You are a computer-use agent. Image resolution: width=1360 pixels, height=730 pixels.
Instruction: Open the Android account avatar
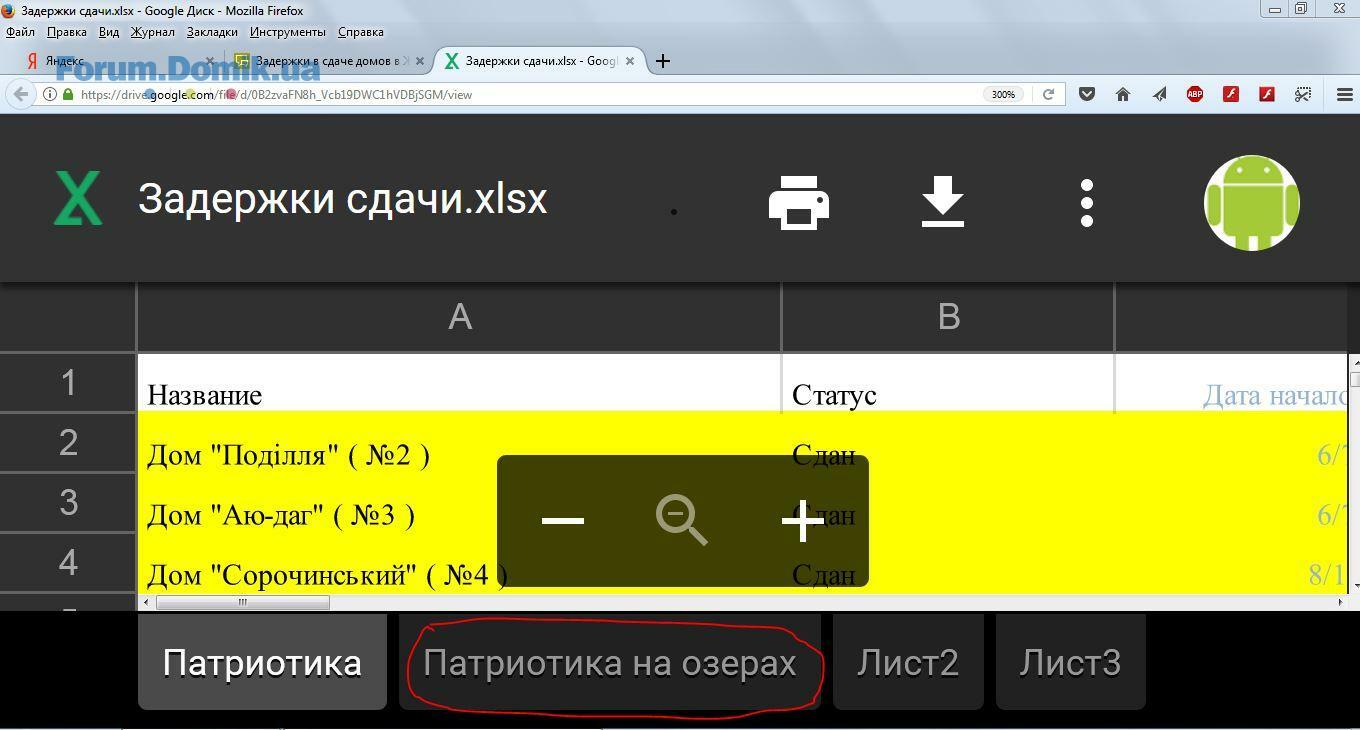click(x=1251, y=203)
